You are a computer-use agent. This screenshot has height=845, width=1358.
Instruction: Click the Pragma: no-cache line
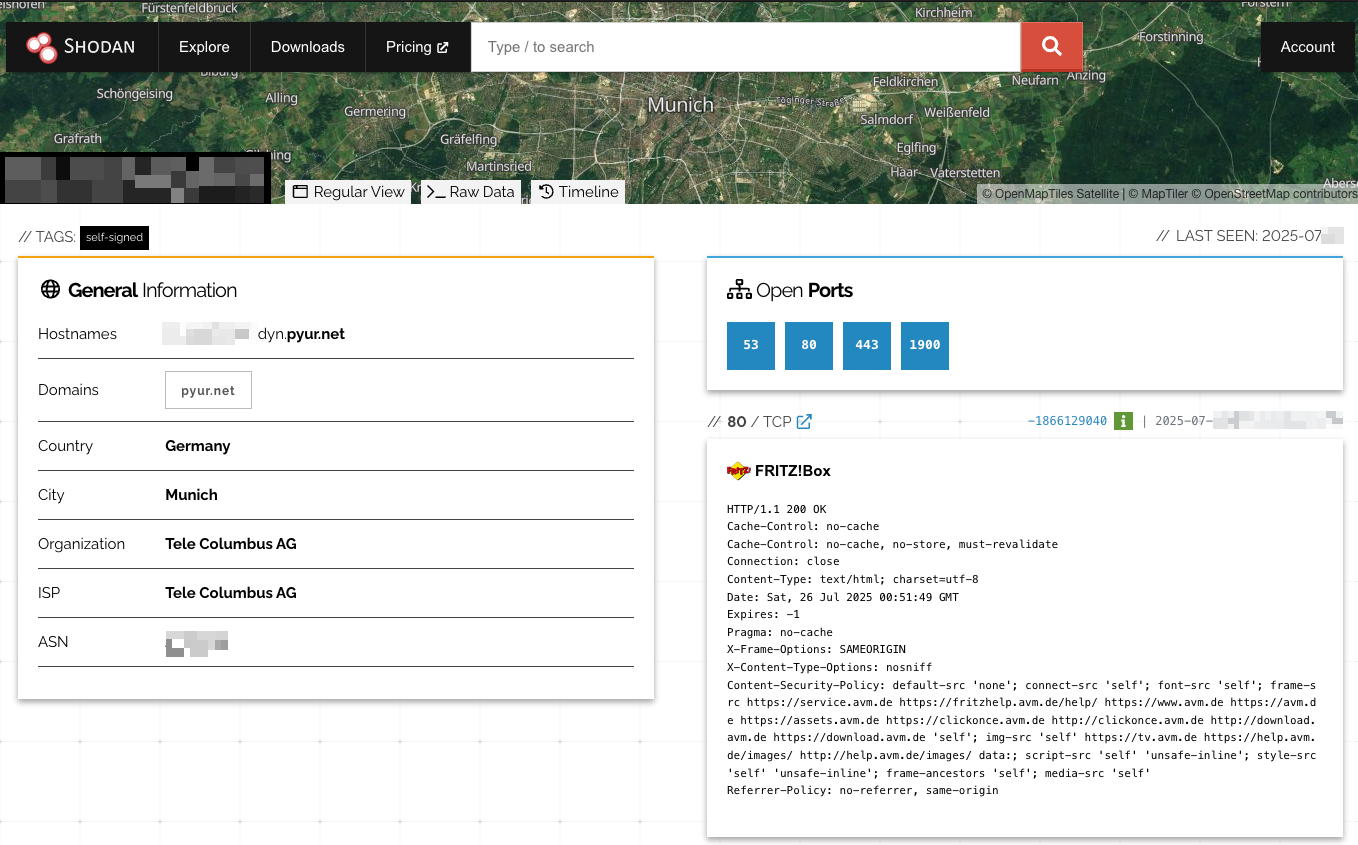click(780, 632)
